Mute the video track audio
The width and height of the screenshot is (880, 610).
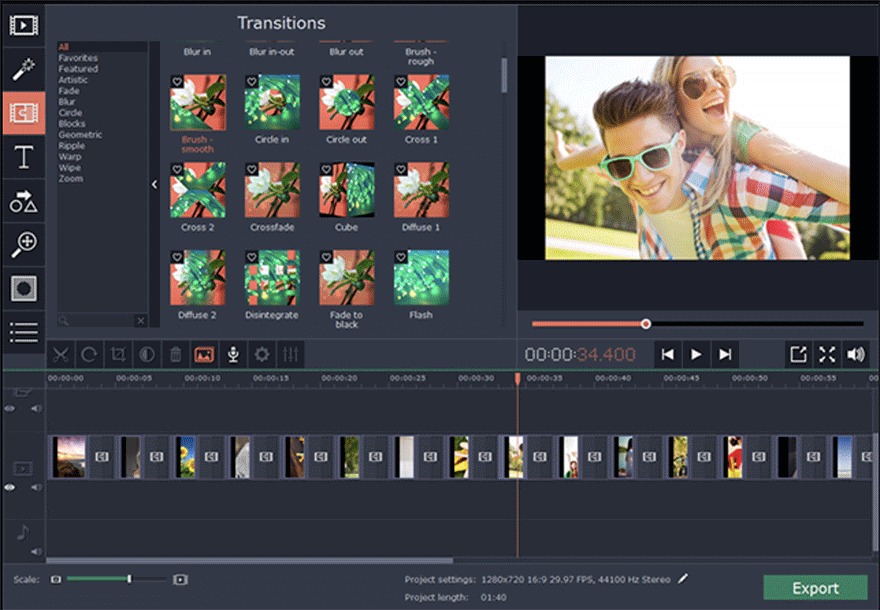point(36,488)
